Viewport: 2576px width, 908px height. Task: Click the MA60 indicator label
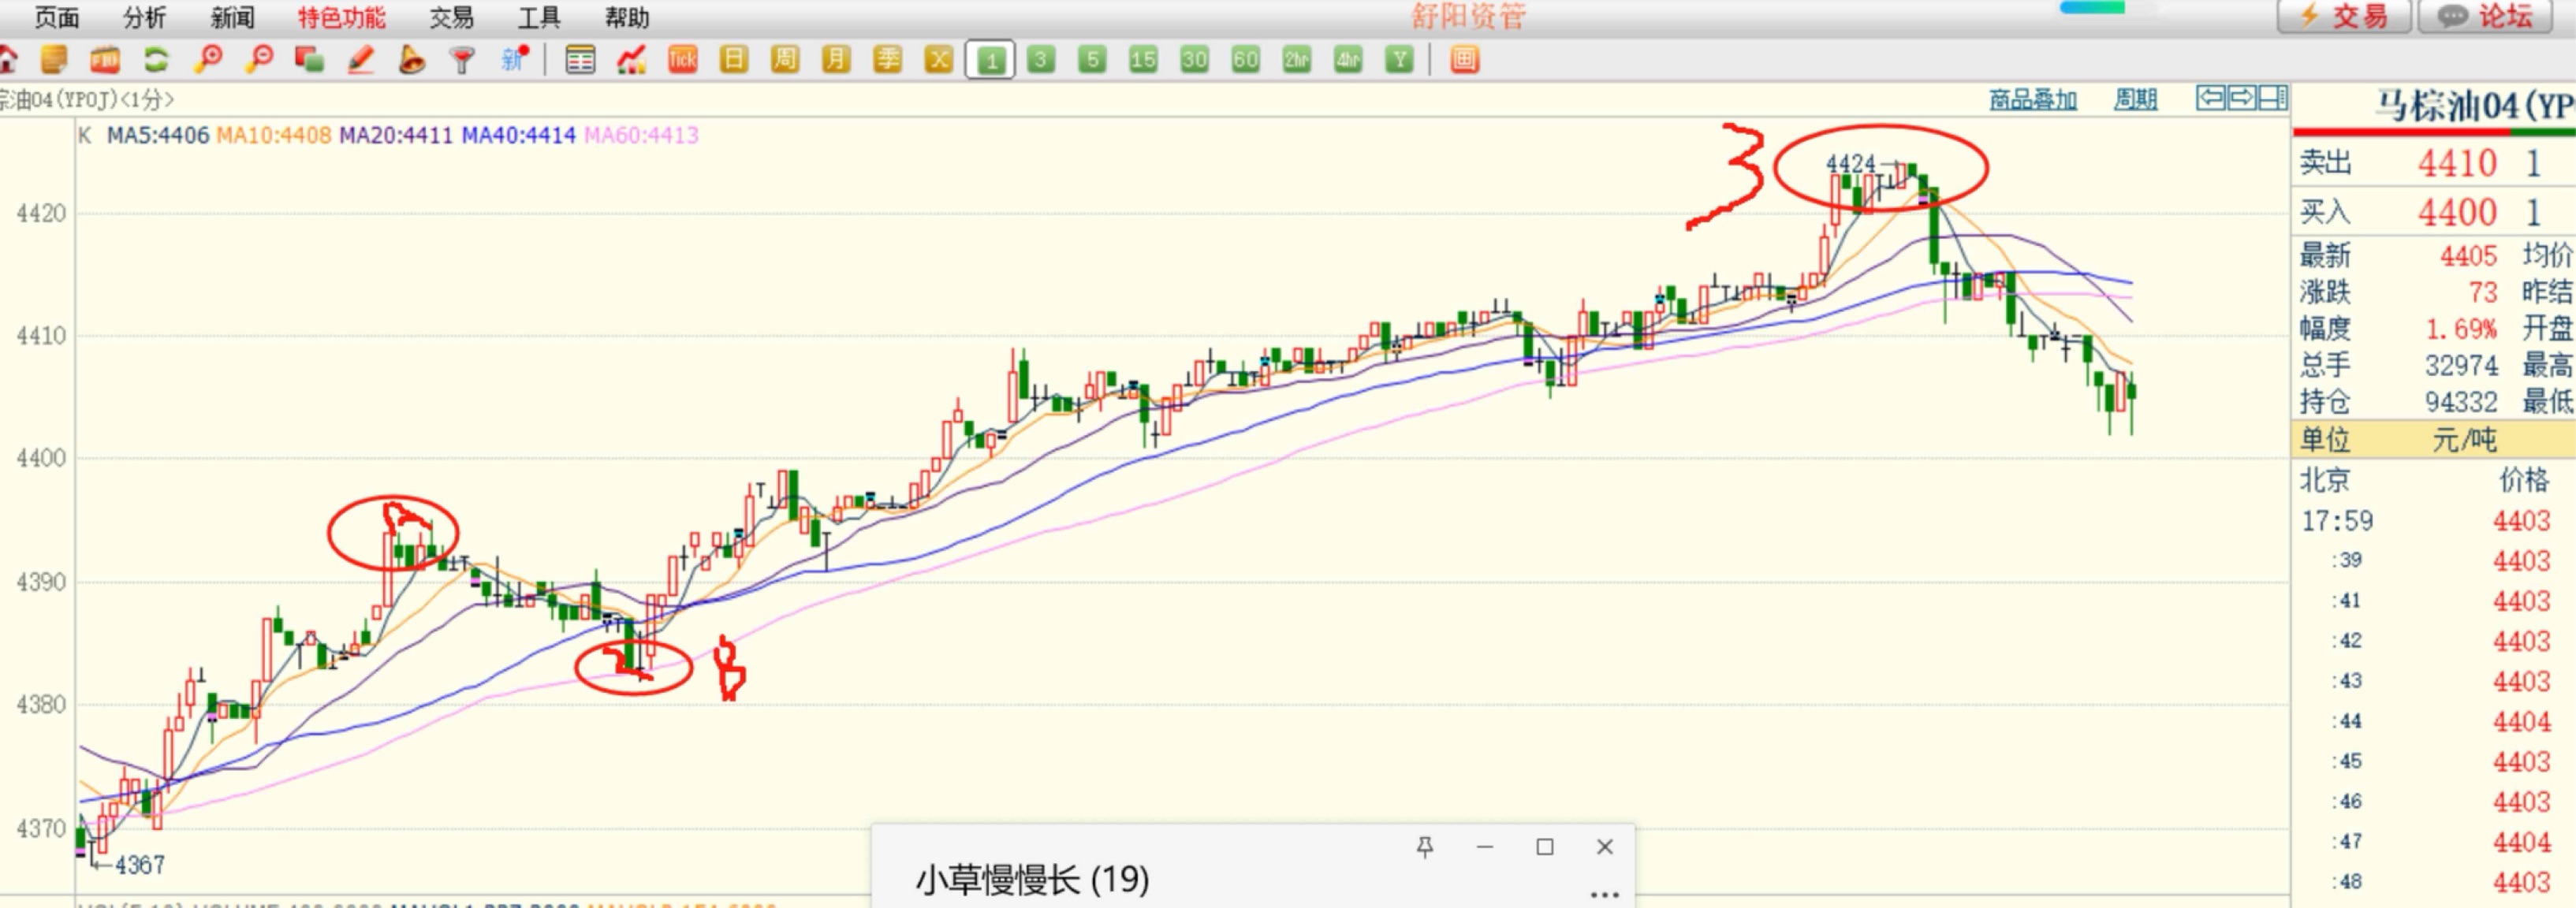coord(641,135)
